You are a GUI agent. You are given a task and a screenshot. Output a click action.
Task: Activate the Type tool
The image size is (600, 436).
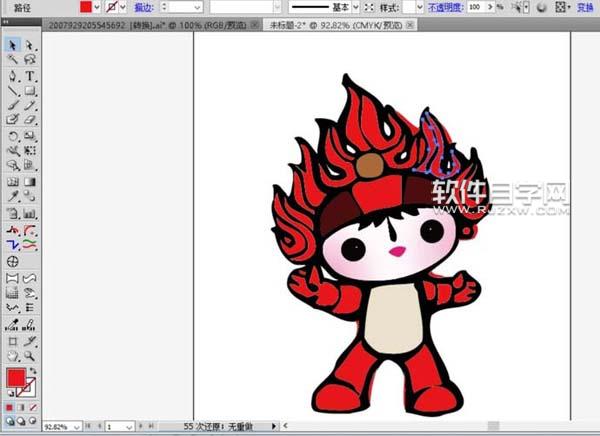pyautogui.click(x=30, y=75)
